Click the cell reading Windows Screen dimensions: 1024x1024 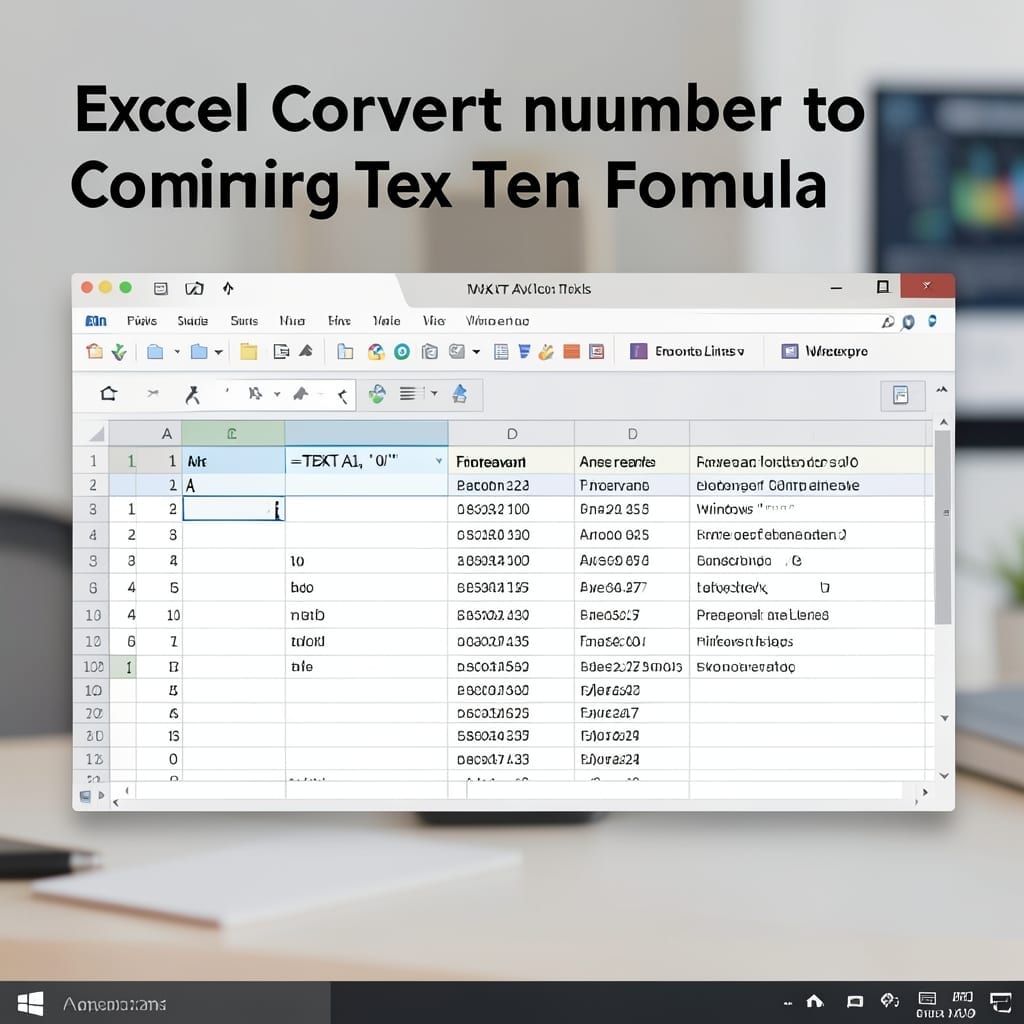tap(807, 509)
